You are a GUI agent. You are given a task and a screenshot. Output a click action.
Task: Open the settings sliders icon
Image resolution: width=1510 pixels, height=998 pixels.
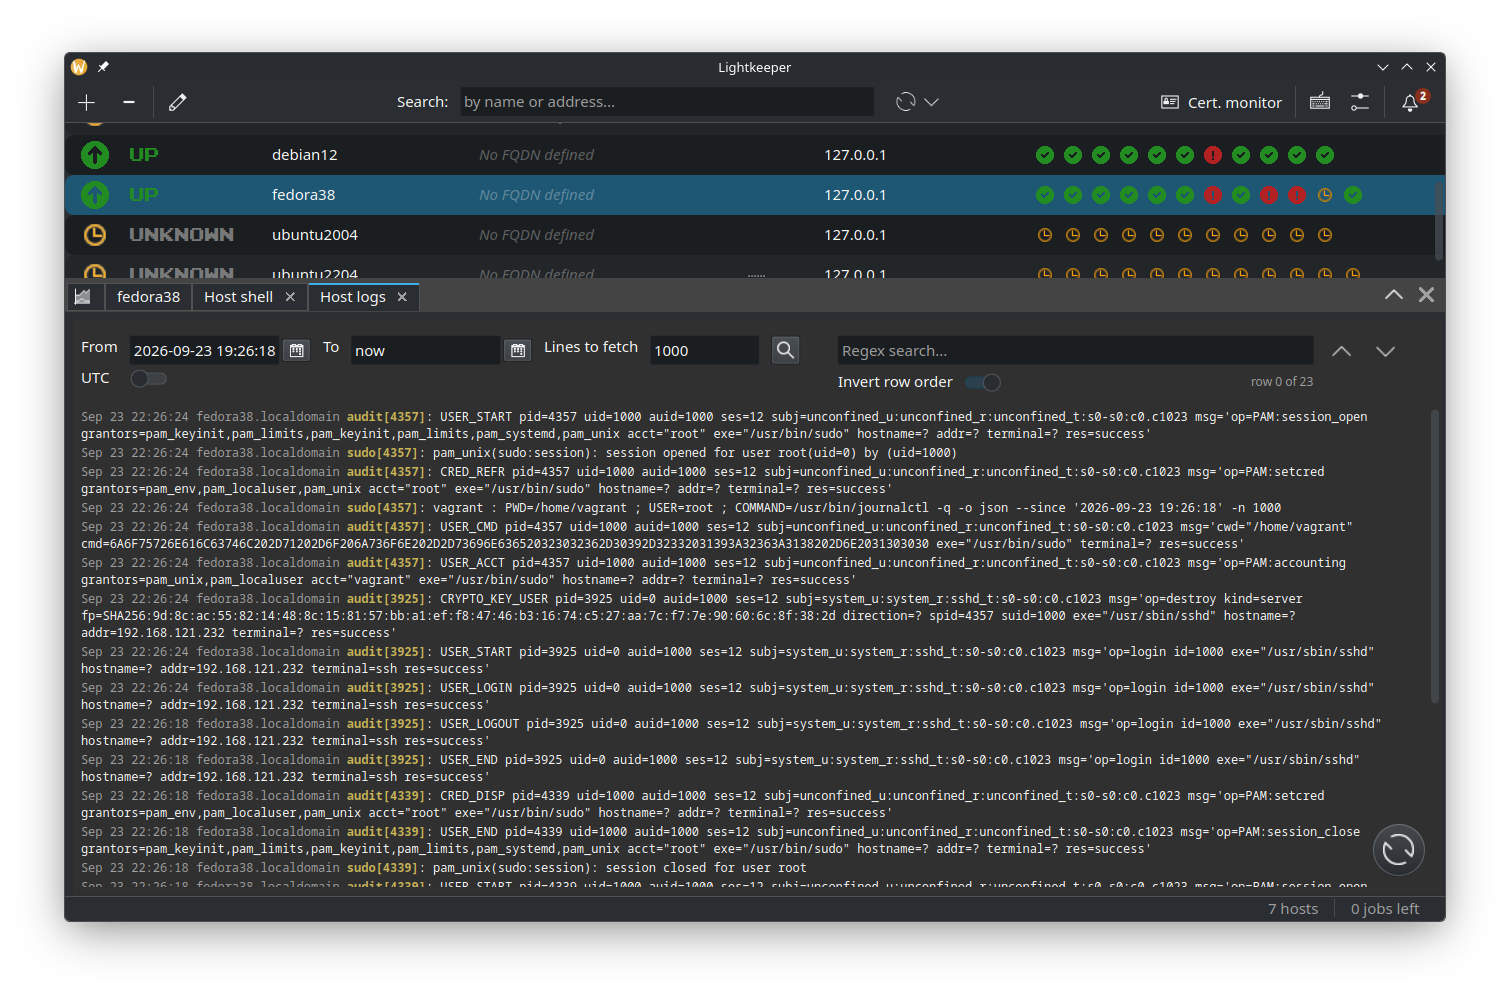click(x=1360, y=102)
